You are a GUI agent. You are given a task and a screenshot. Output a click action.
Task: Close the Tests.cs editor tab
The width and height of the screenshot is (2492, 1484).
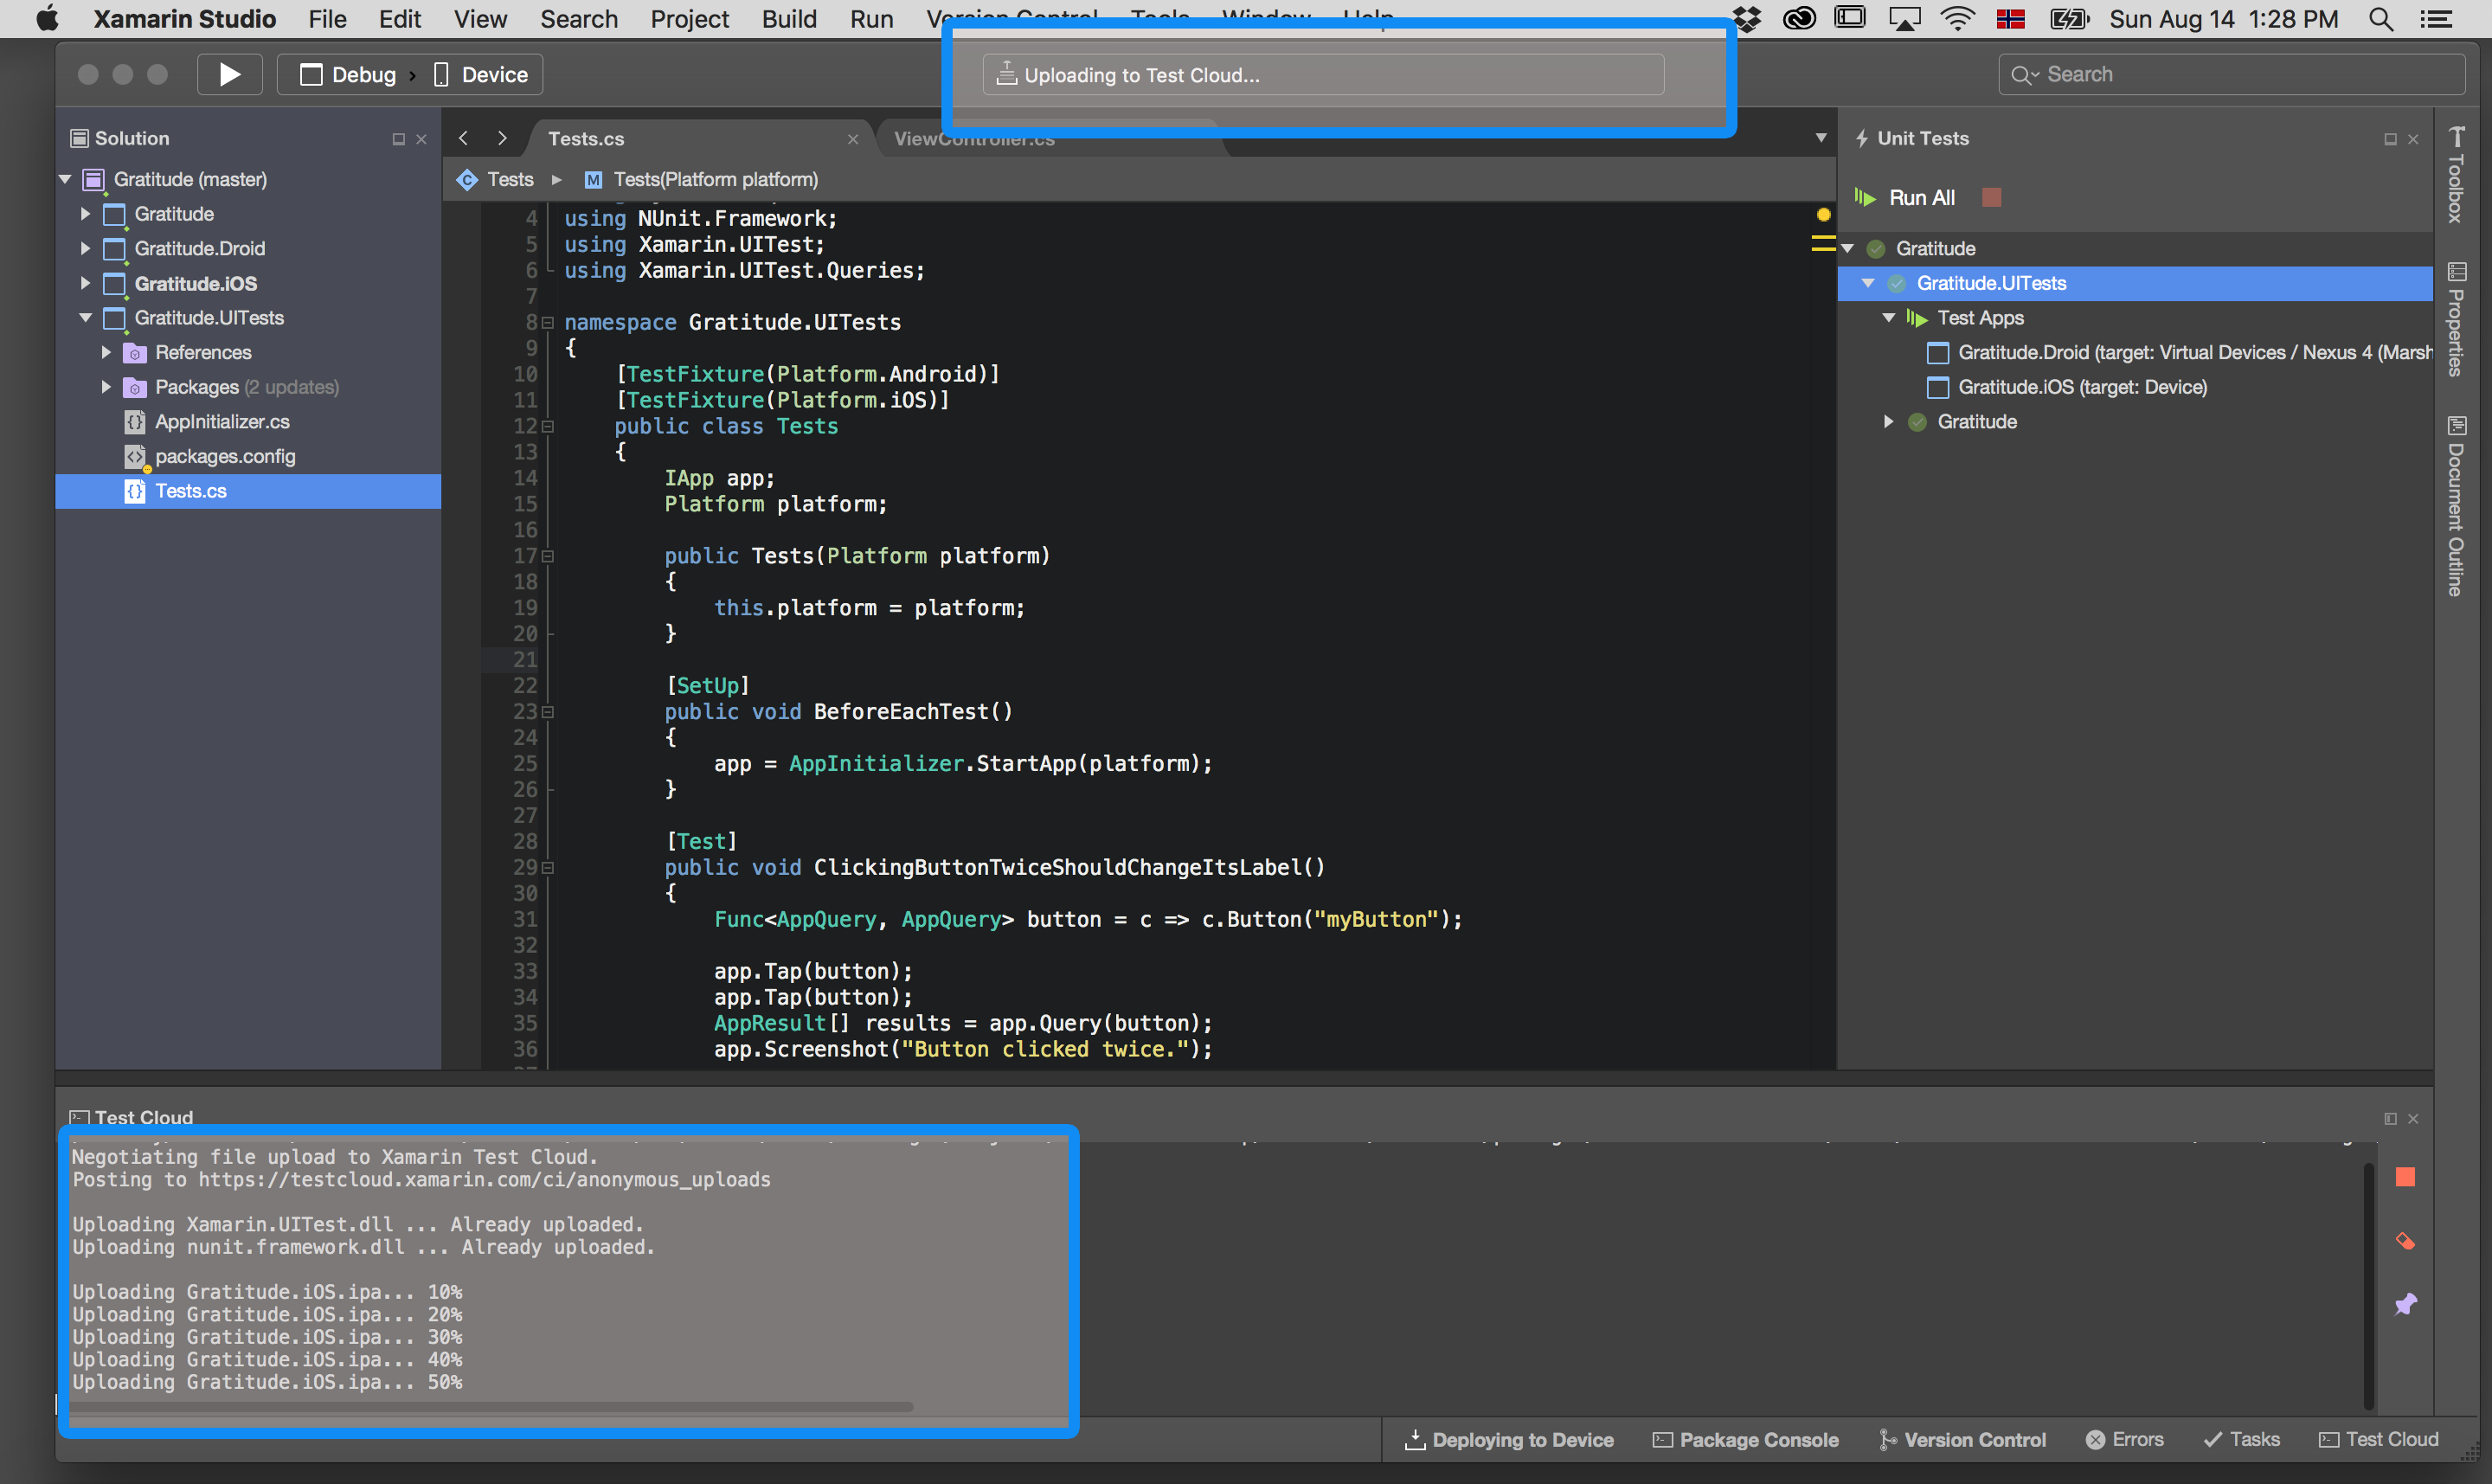point(853,139)
